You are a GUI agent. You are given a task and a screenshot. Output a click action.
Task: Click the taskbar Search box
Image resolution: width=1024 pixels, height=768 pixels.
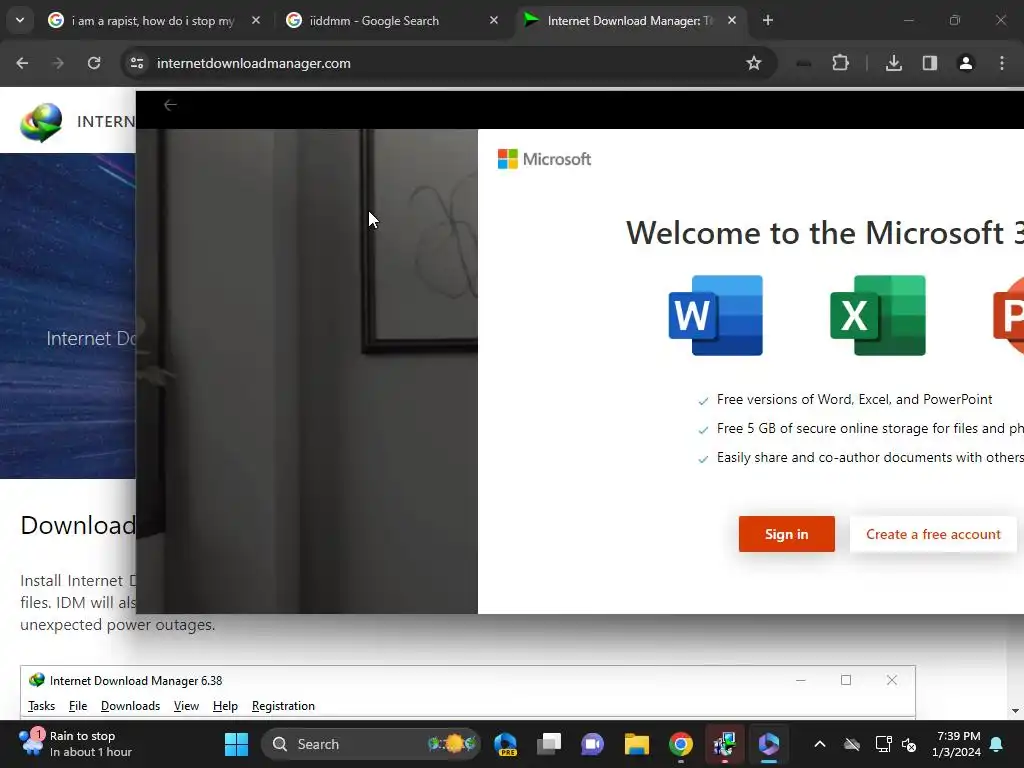[370, 744]
